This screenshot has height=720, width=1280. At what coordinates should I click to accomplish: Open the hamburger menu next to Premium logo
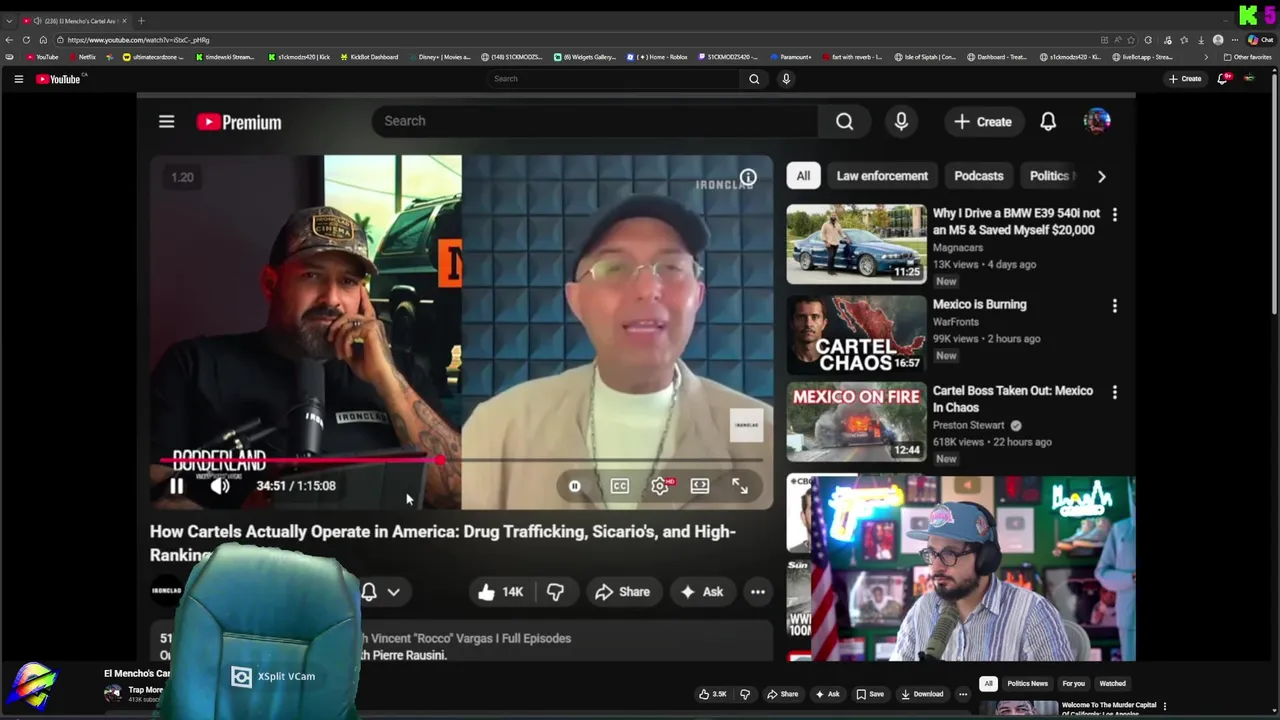point(167,122)
